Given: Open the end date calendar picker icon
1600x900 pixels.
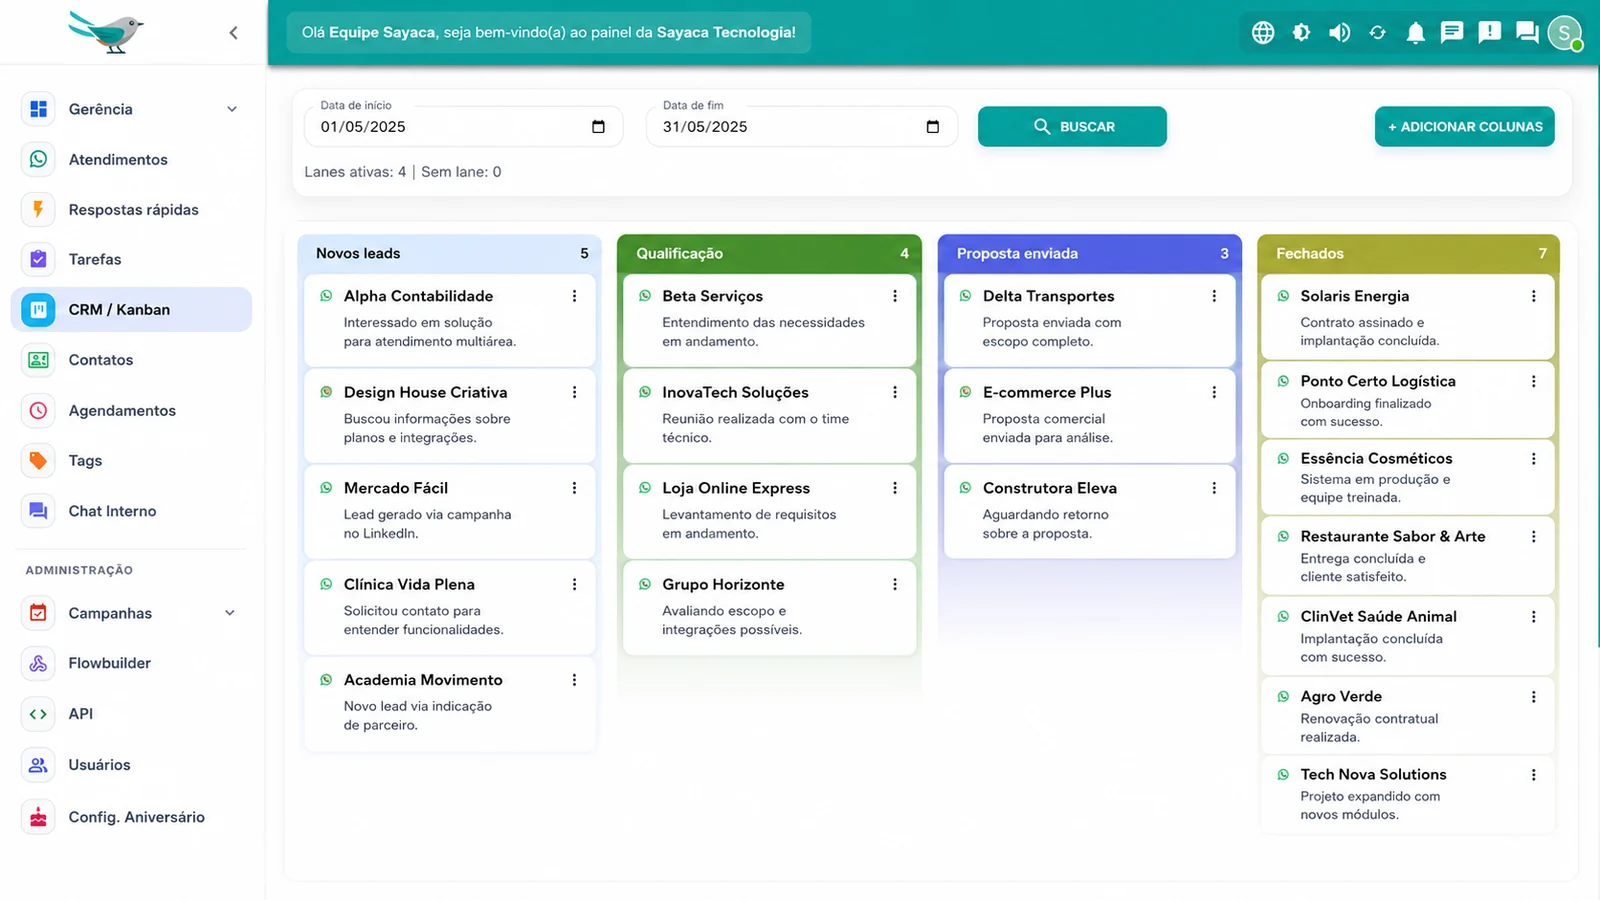Looking at the screenshot, I should (932, 127).
